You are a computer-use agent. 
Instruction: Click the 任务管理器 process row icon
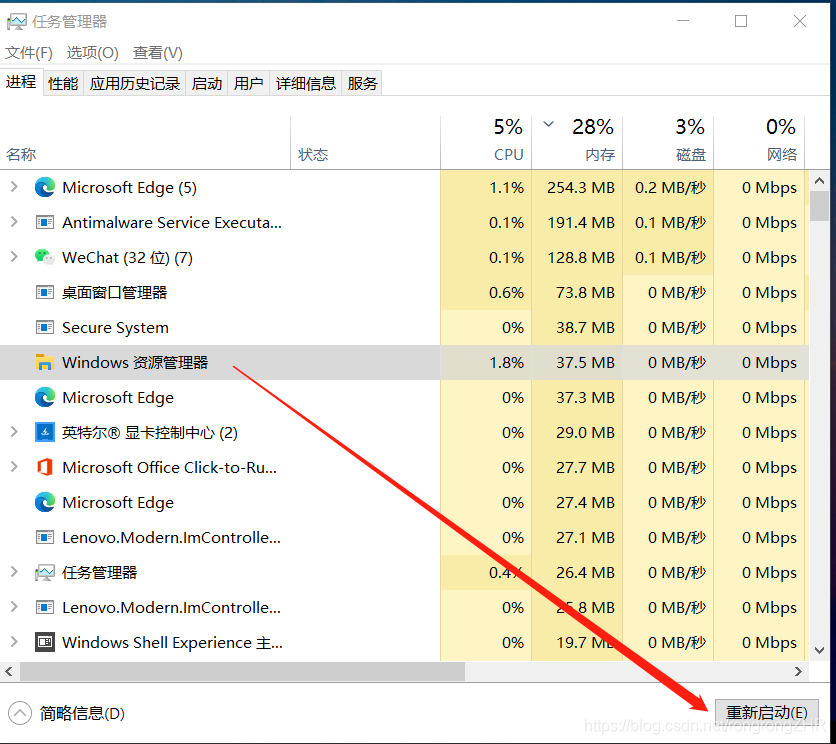[x=45, y=573]
